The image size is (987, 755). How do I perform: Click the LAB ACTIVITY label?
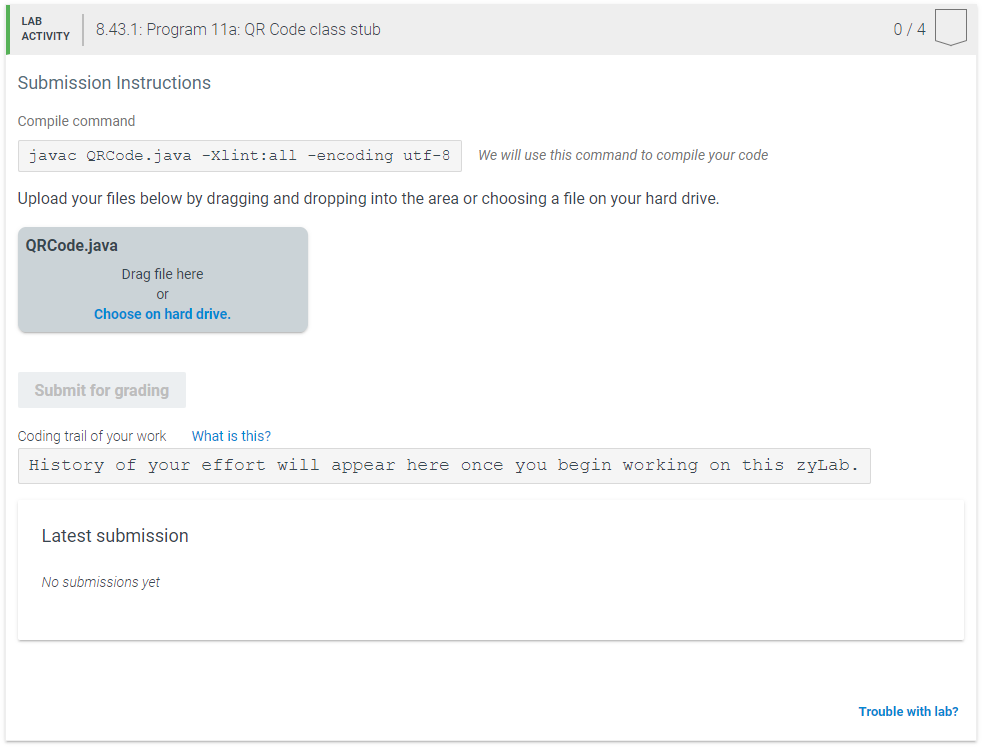(45, 29)
